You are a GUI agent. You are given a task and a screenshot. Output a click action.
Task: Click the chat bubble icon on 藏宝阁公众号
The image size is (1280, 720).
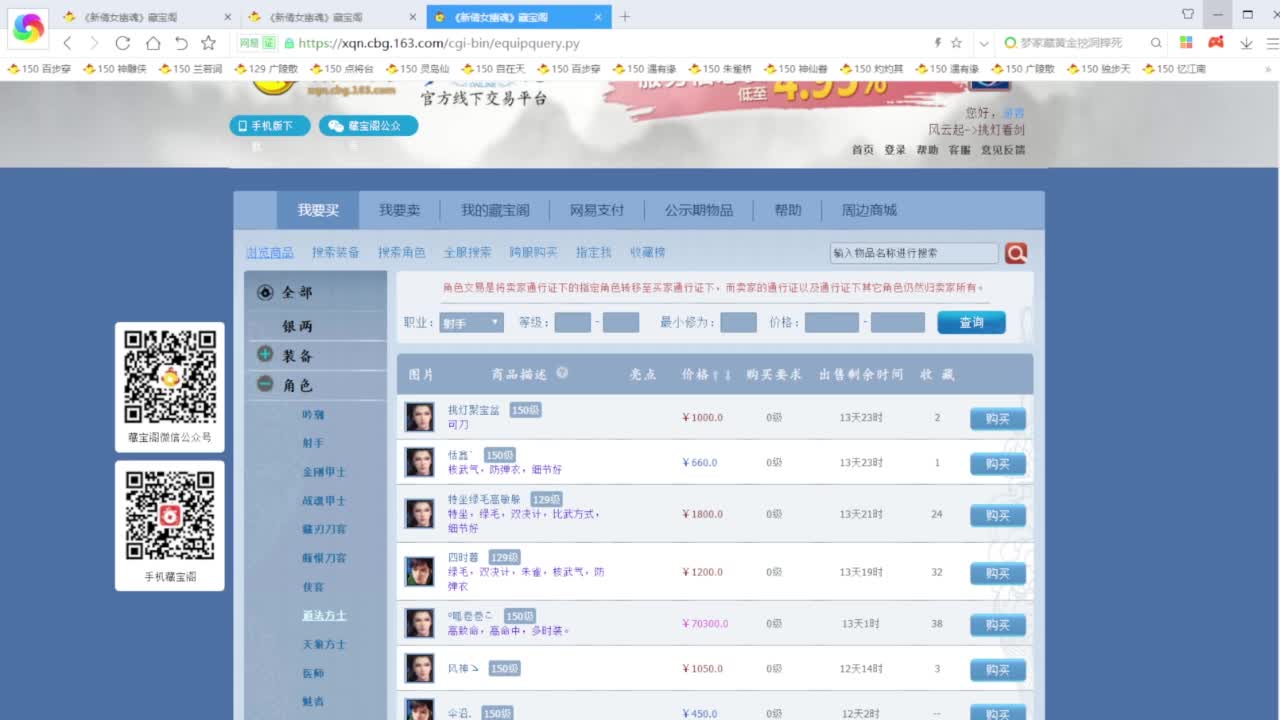(x=336, y=125)
